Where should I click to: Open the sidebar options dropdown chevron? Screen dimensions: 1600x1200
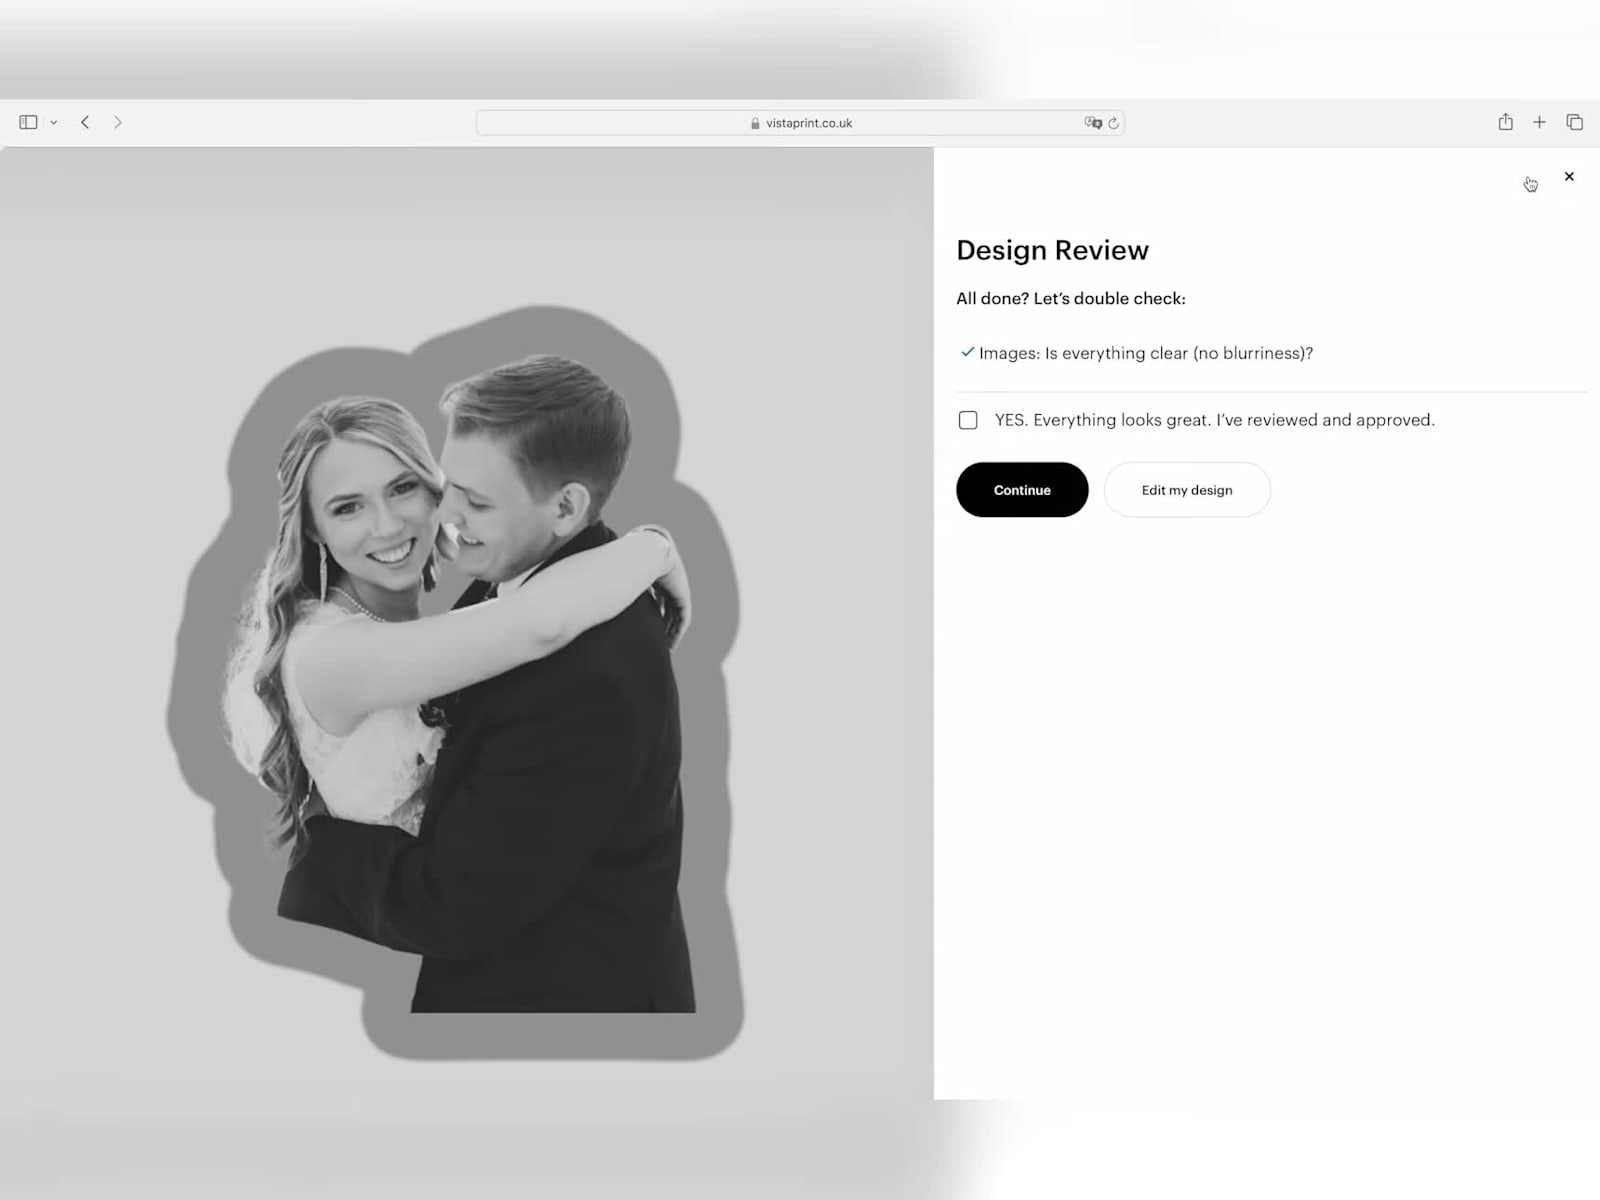click(54, 123)
